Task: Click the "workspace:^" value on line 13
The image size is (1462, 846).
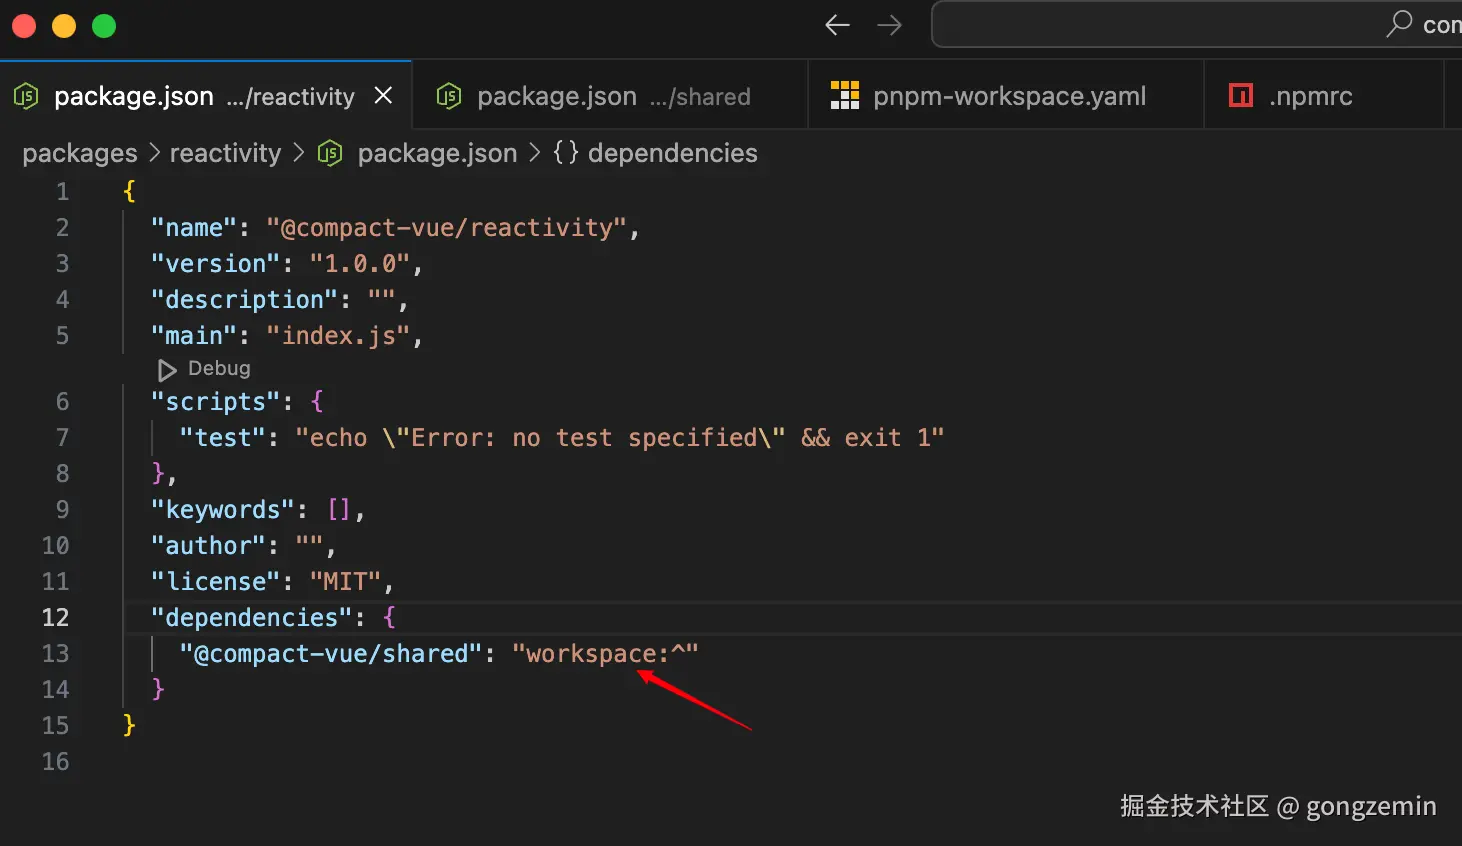Action: coord(604,653)
